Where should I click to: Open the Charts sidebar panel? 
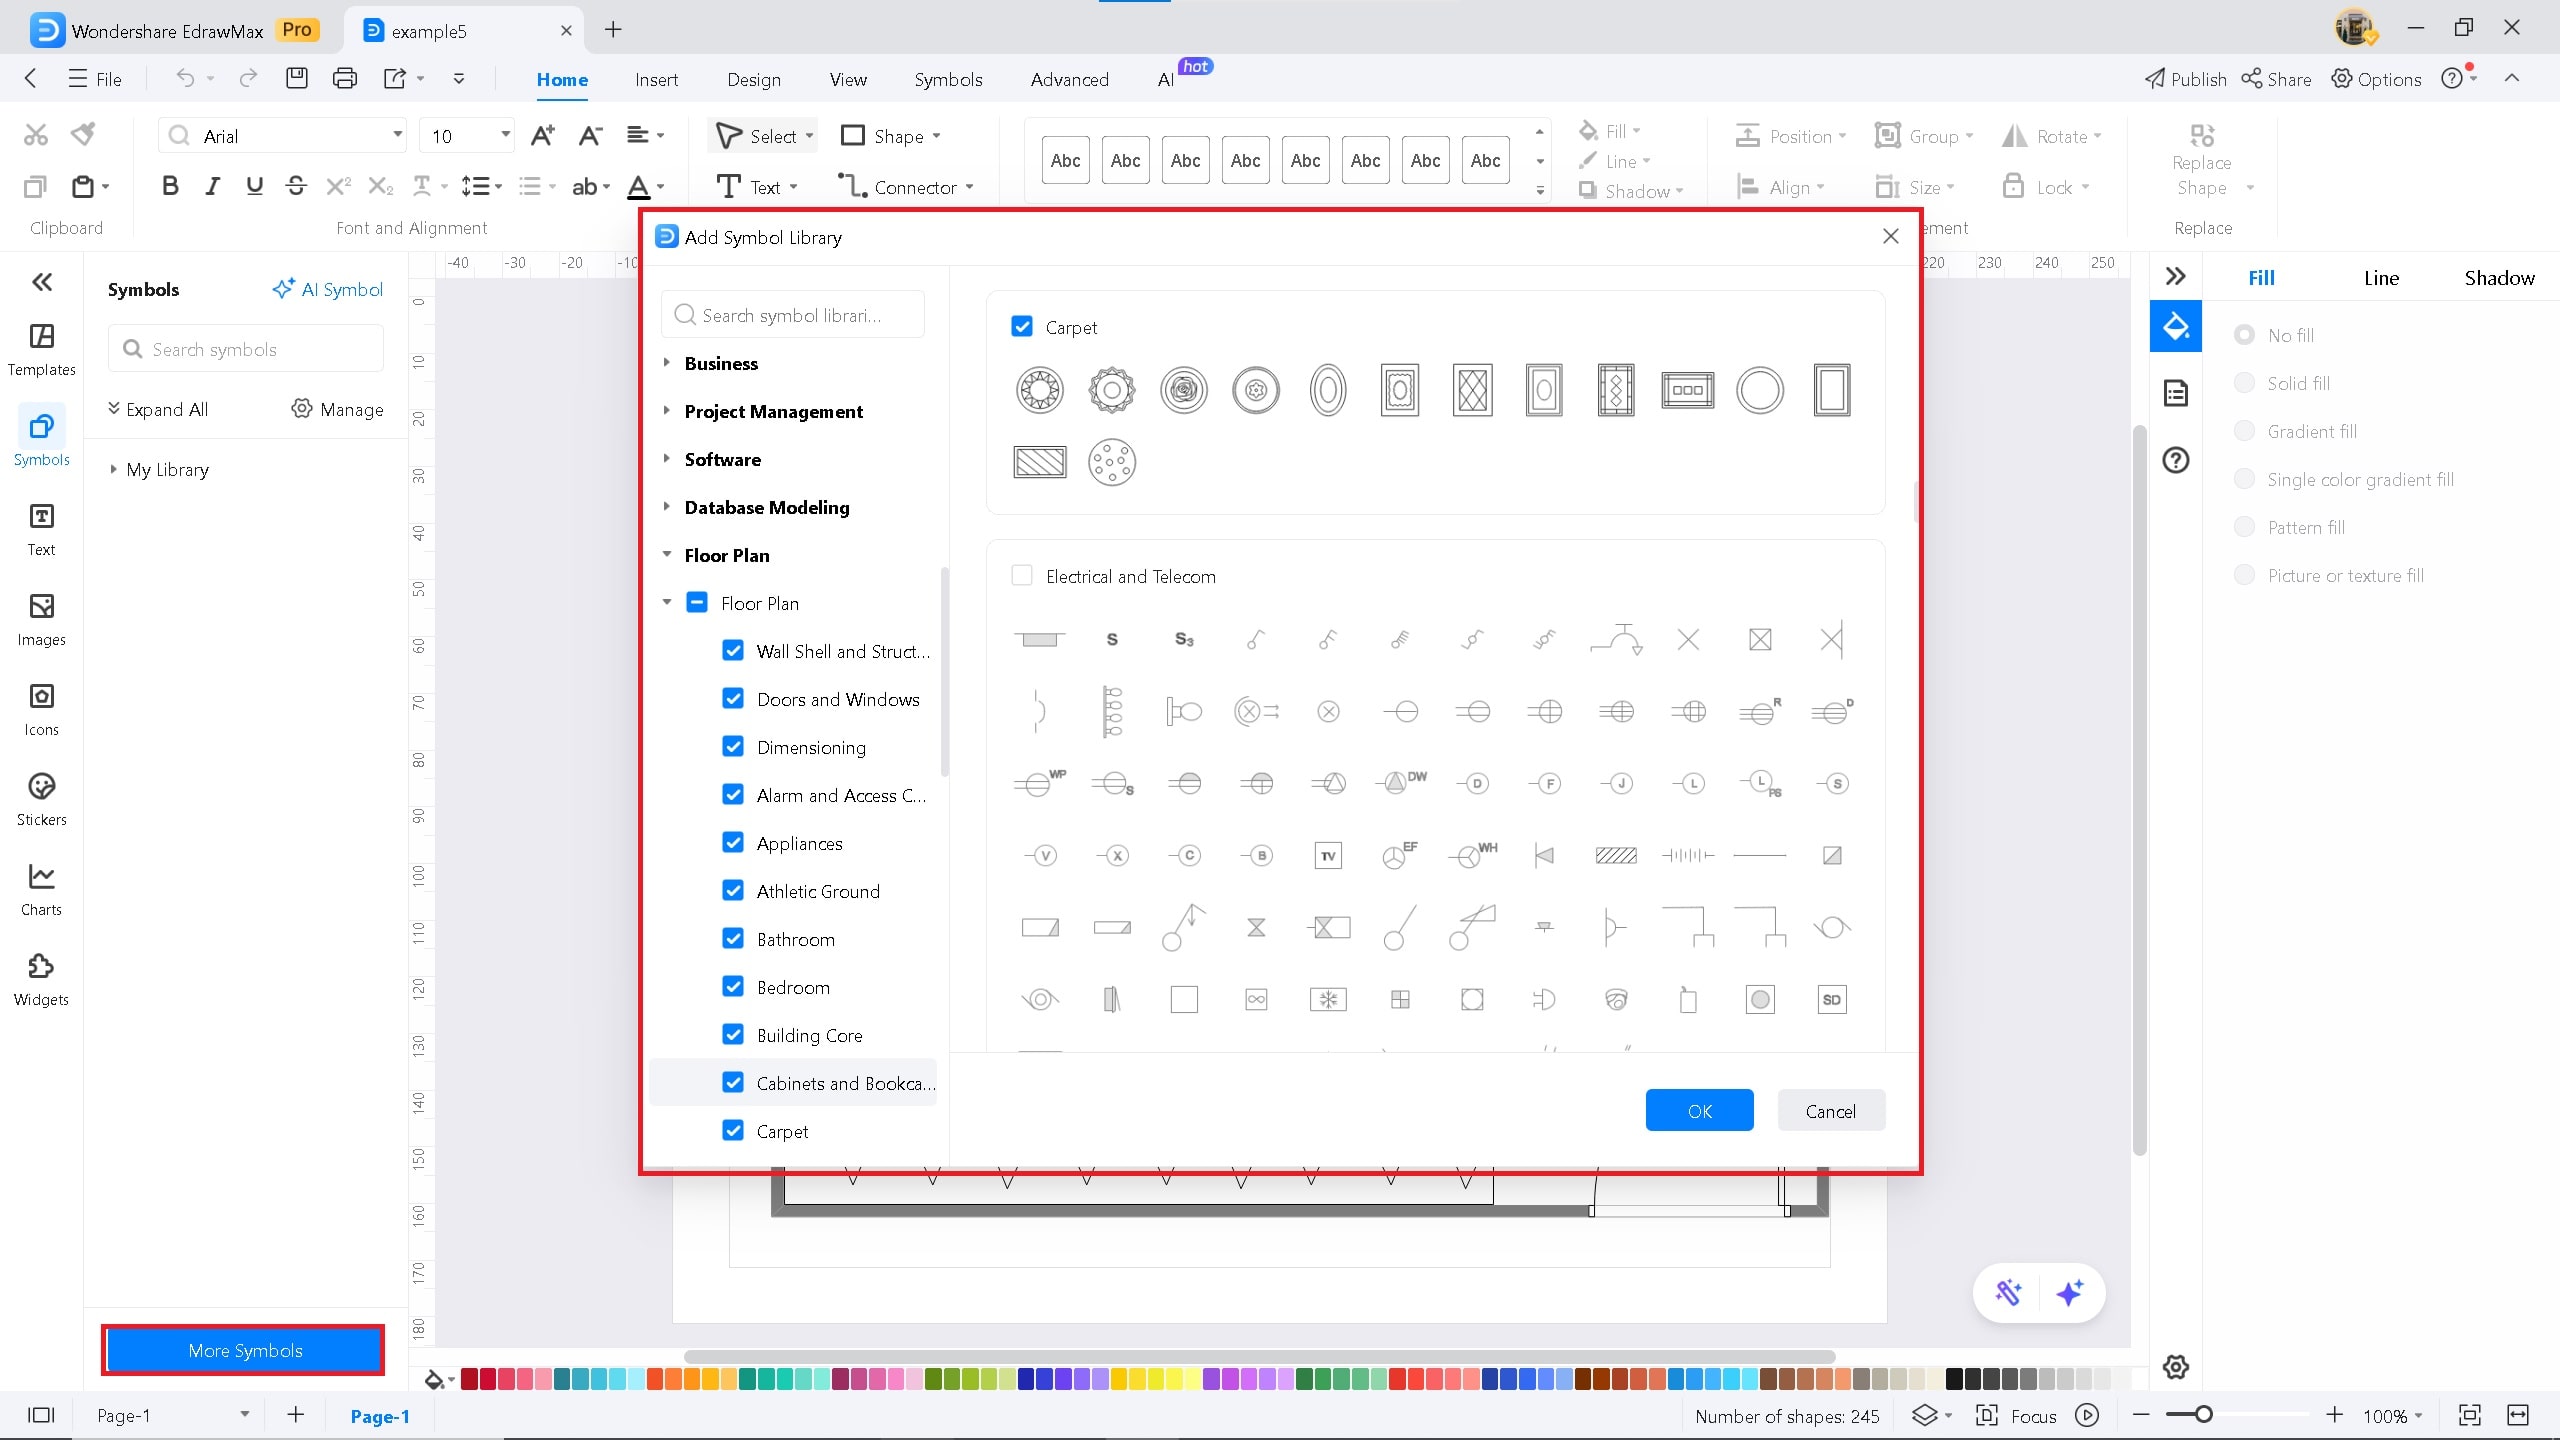[x=41, y=890]
